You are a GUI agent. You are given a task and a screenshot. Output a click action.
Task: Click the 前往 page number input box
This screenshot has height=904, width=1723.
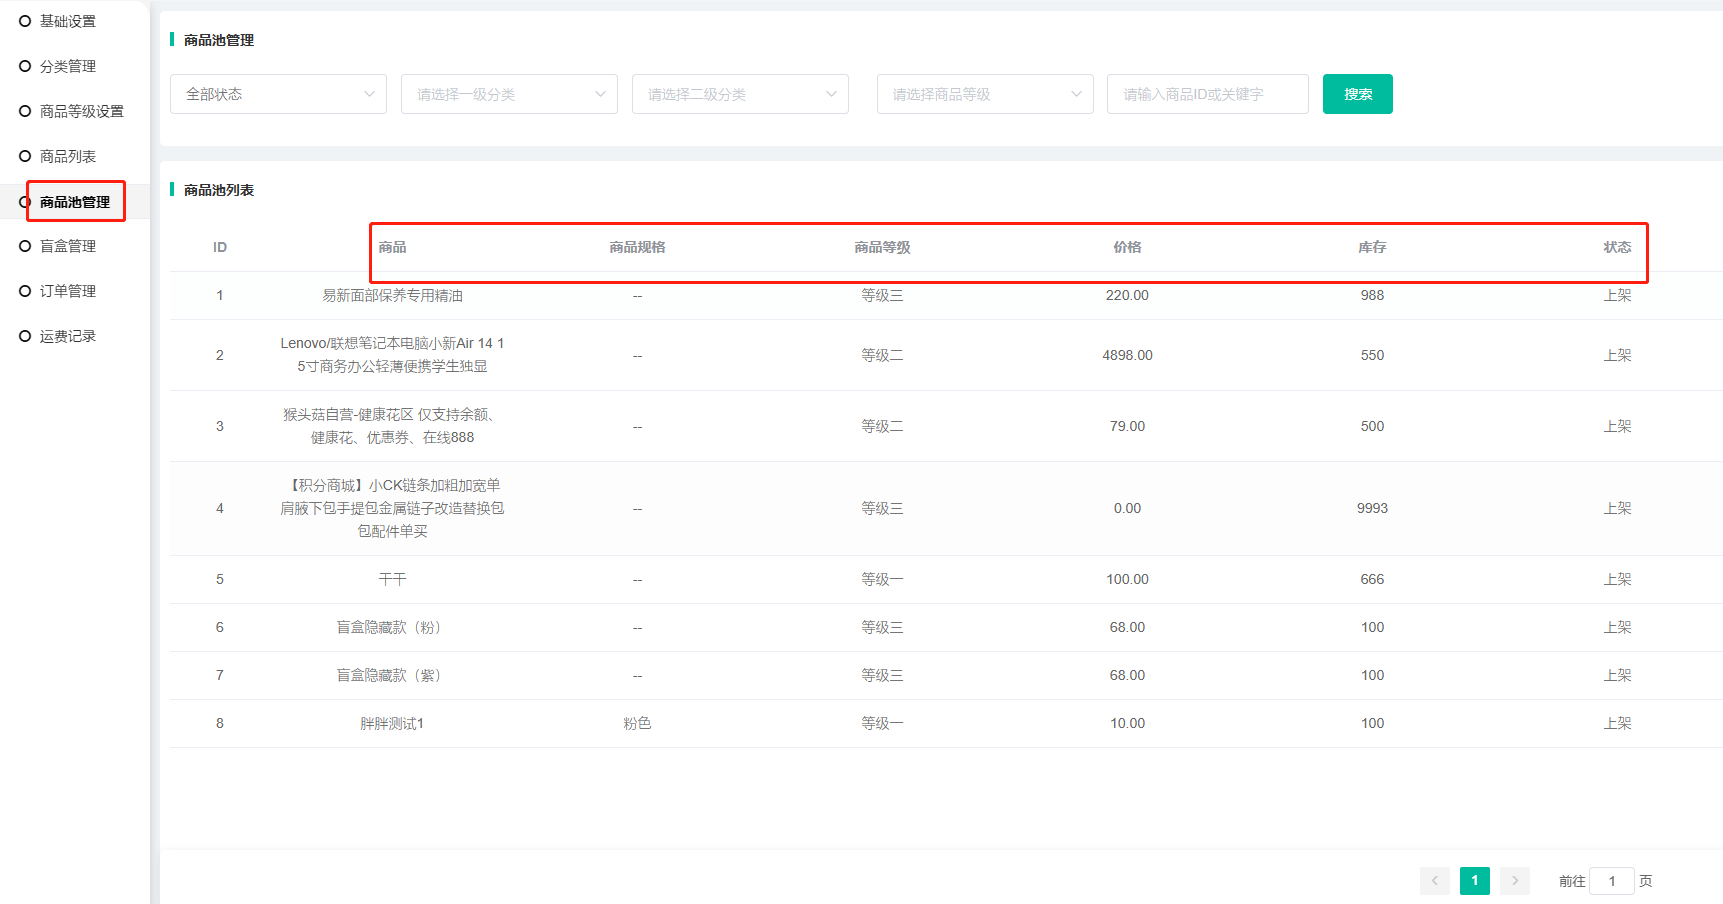point(1611,881)
